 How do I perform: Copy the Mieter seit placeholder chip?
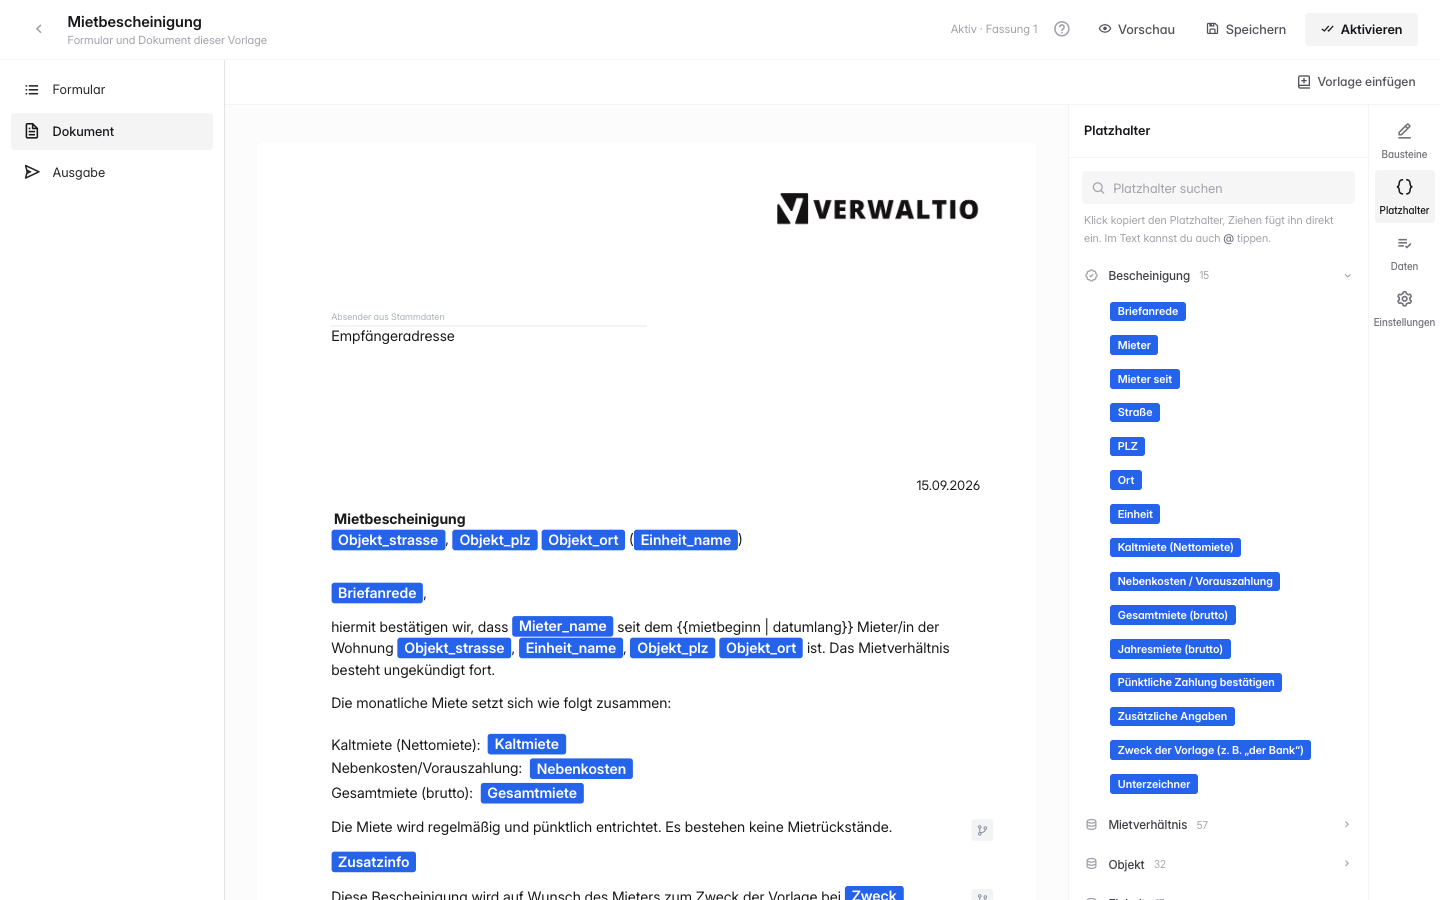[x=1145, y=379]
